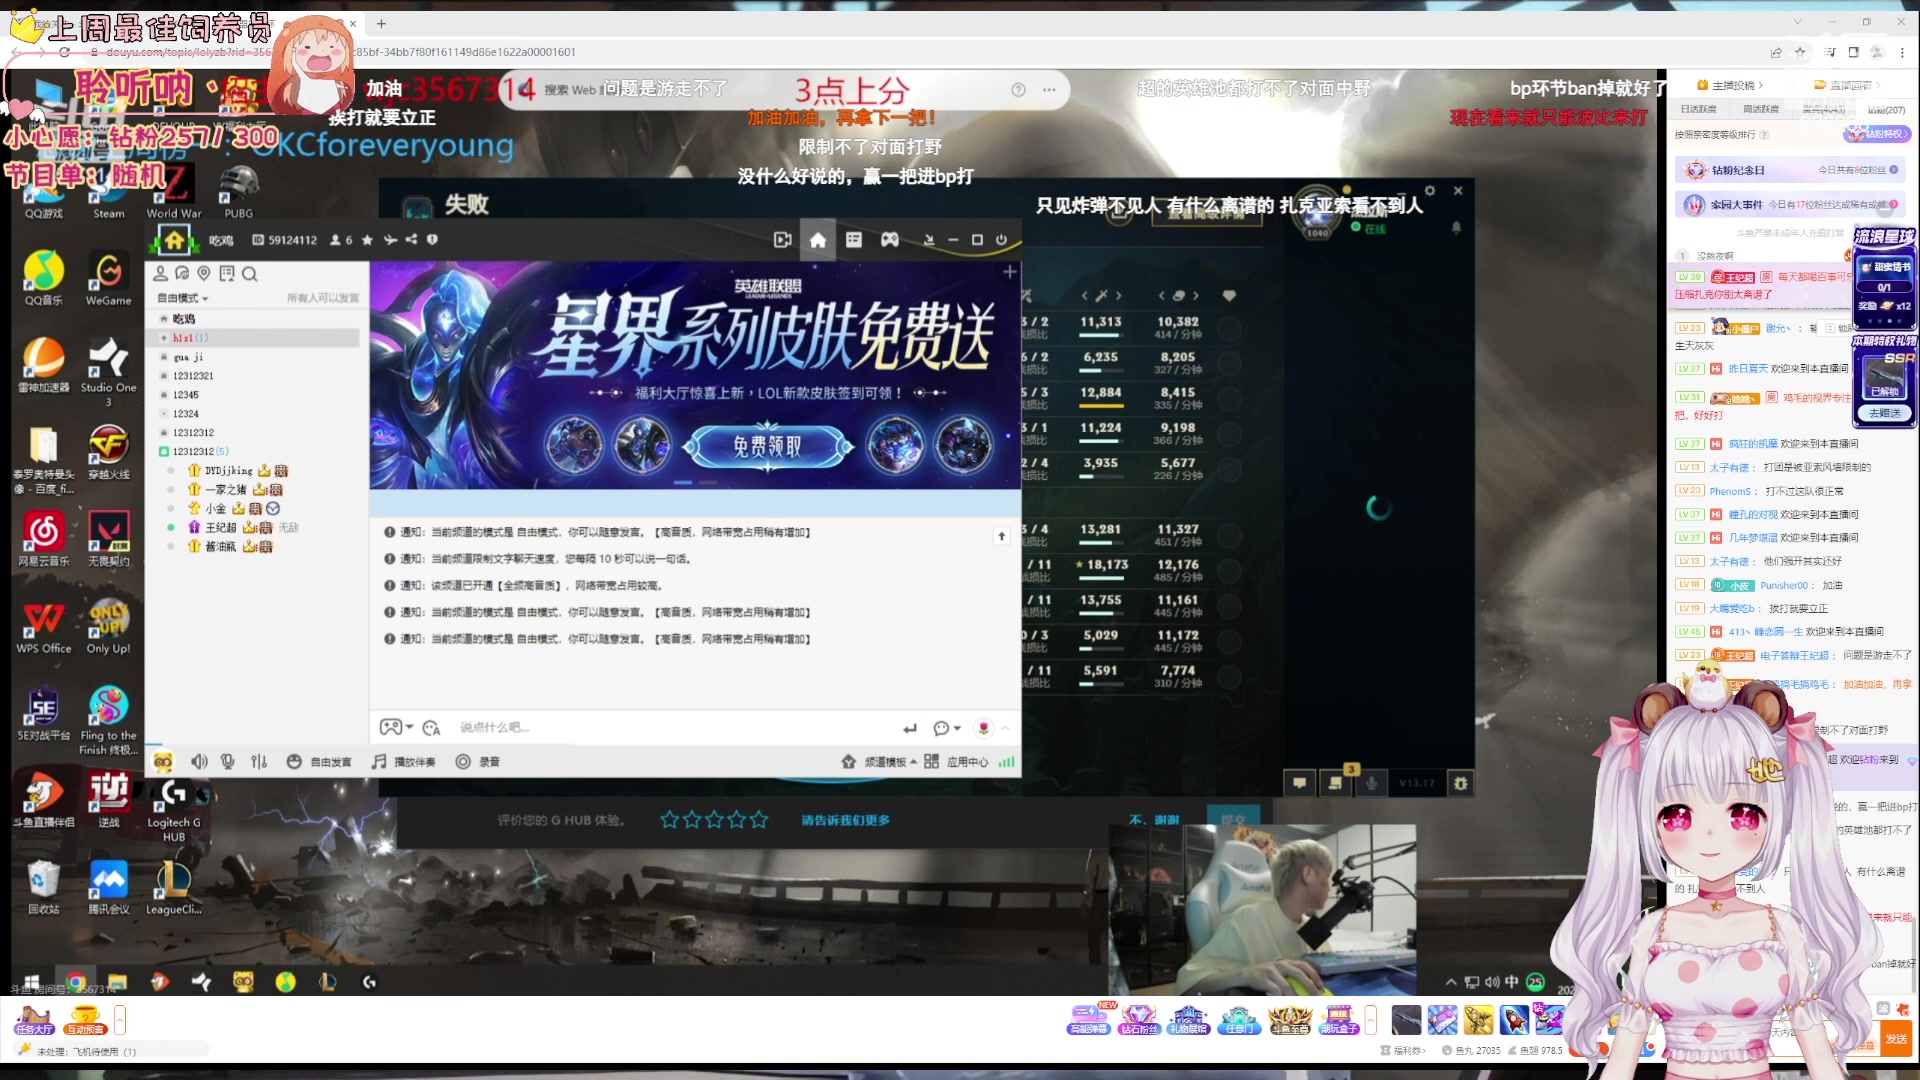This screenshot has width=1920, height=1080.
Task: Expand the chevron beside 潮玩盒子
Action: pos(1371,1020)
